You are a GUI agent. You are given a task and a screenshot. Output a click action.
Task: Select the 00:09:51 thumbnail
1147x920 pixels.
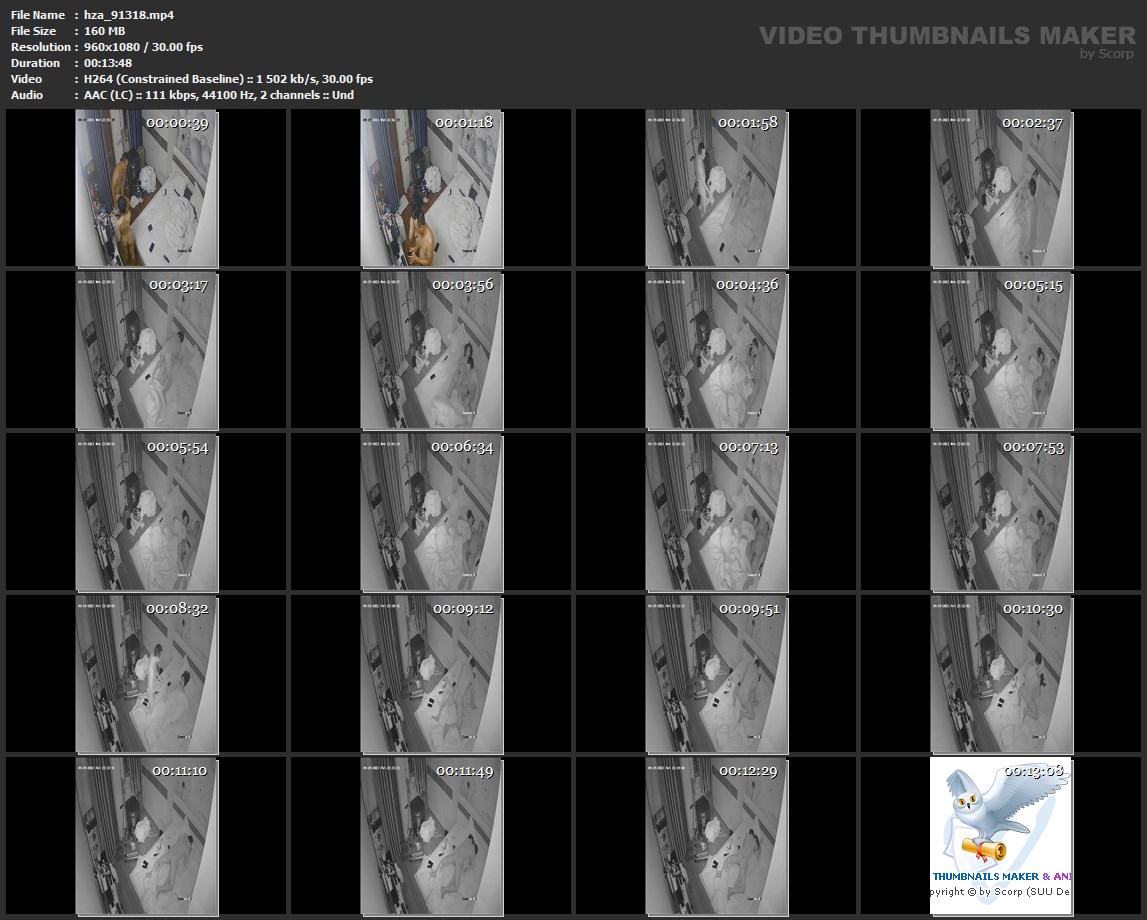pyautogui.click(x=716, y=674)
